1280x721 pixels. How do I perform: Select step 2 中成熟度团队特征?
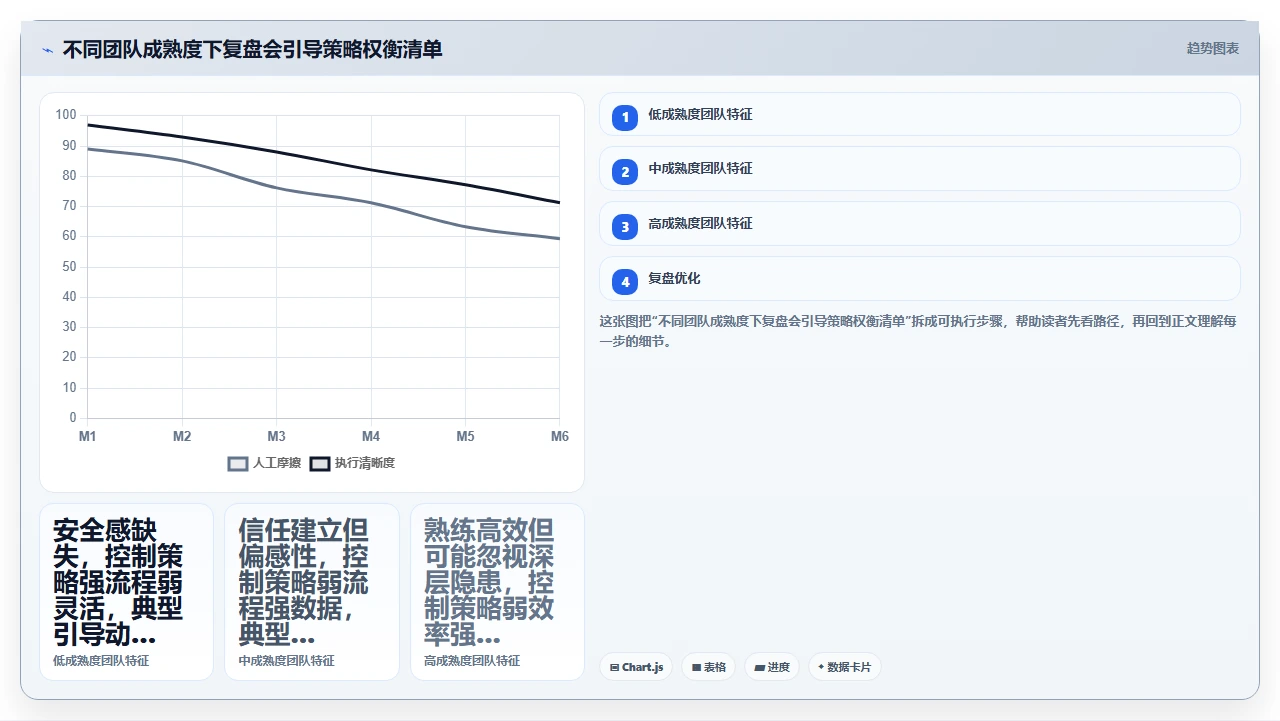919,169
